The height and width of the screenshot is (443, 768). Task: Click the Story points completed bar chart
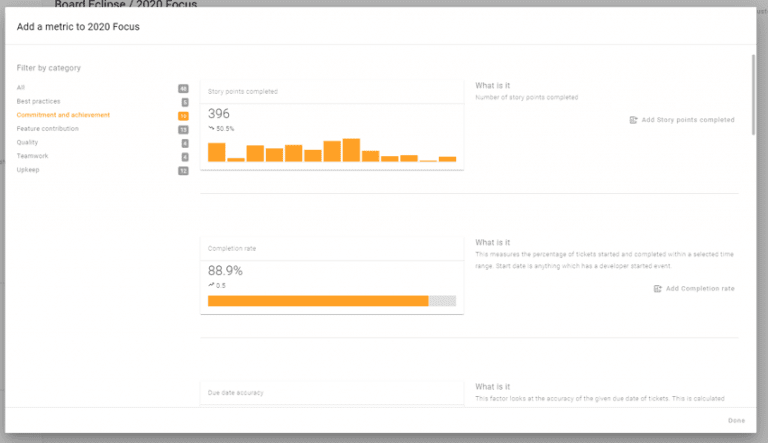coord(332,150)
